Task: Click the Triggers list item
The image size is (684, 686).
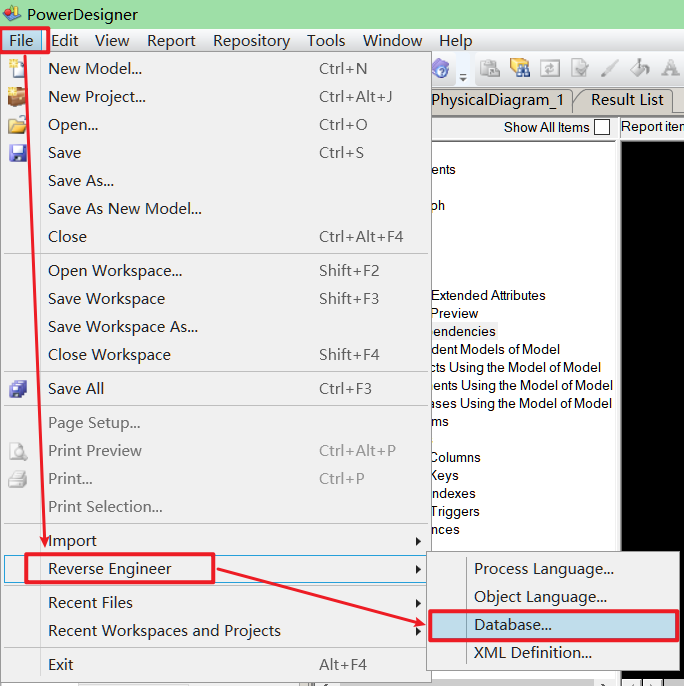Action: (455, 512)
